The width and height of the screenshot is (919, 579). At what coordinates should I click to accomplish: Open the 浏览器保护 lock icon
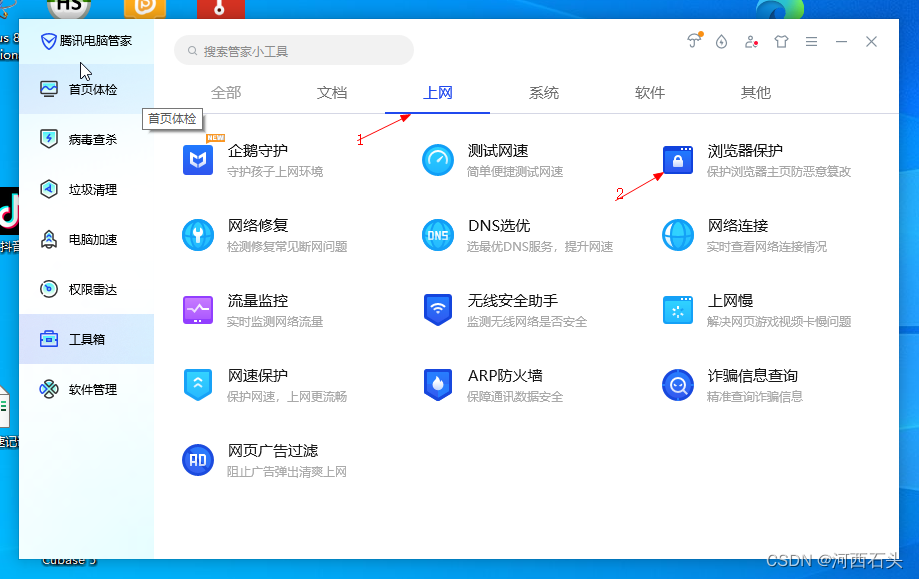pyautogui.click(x=678, y=160)
